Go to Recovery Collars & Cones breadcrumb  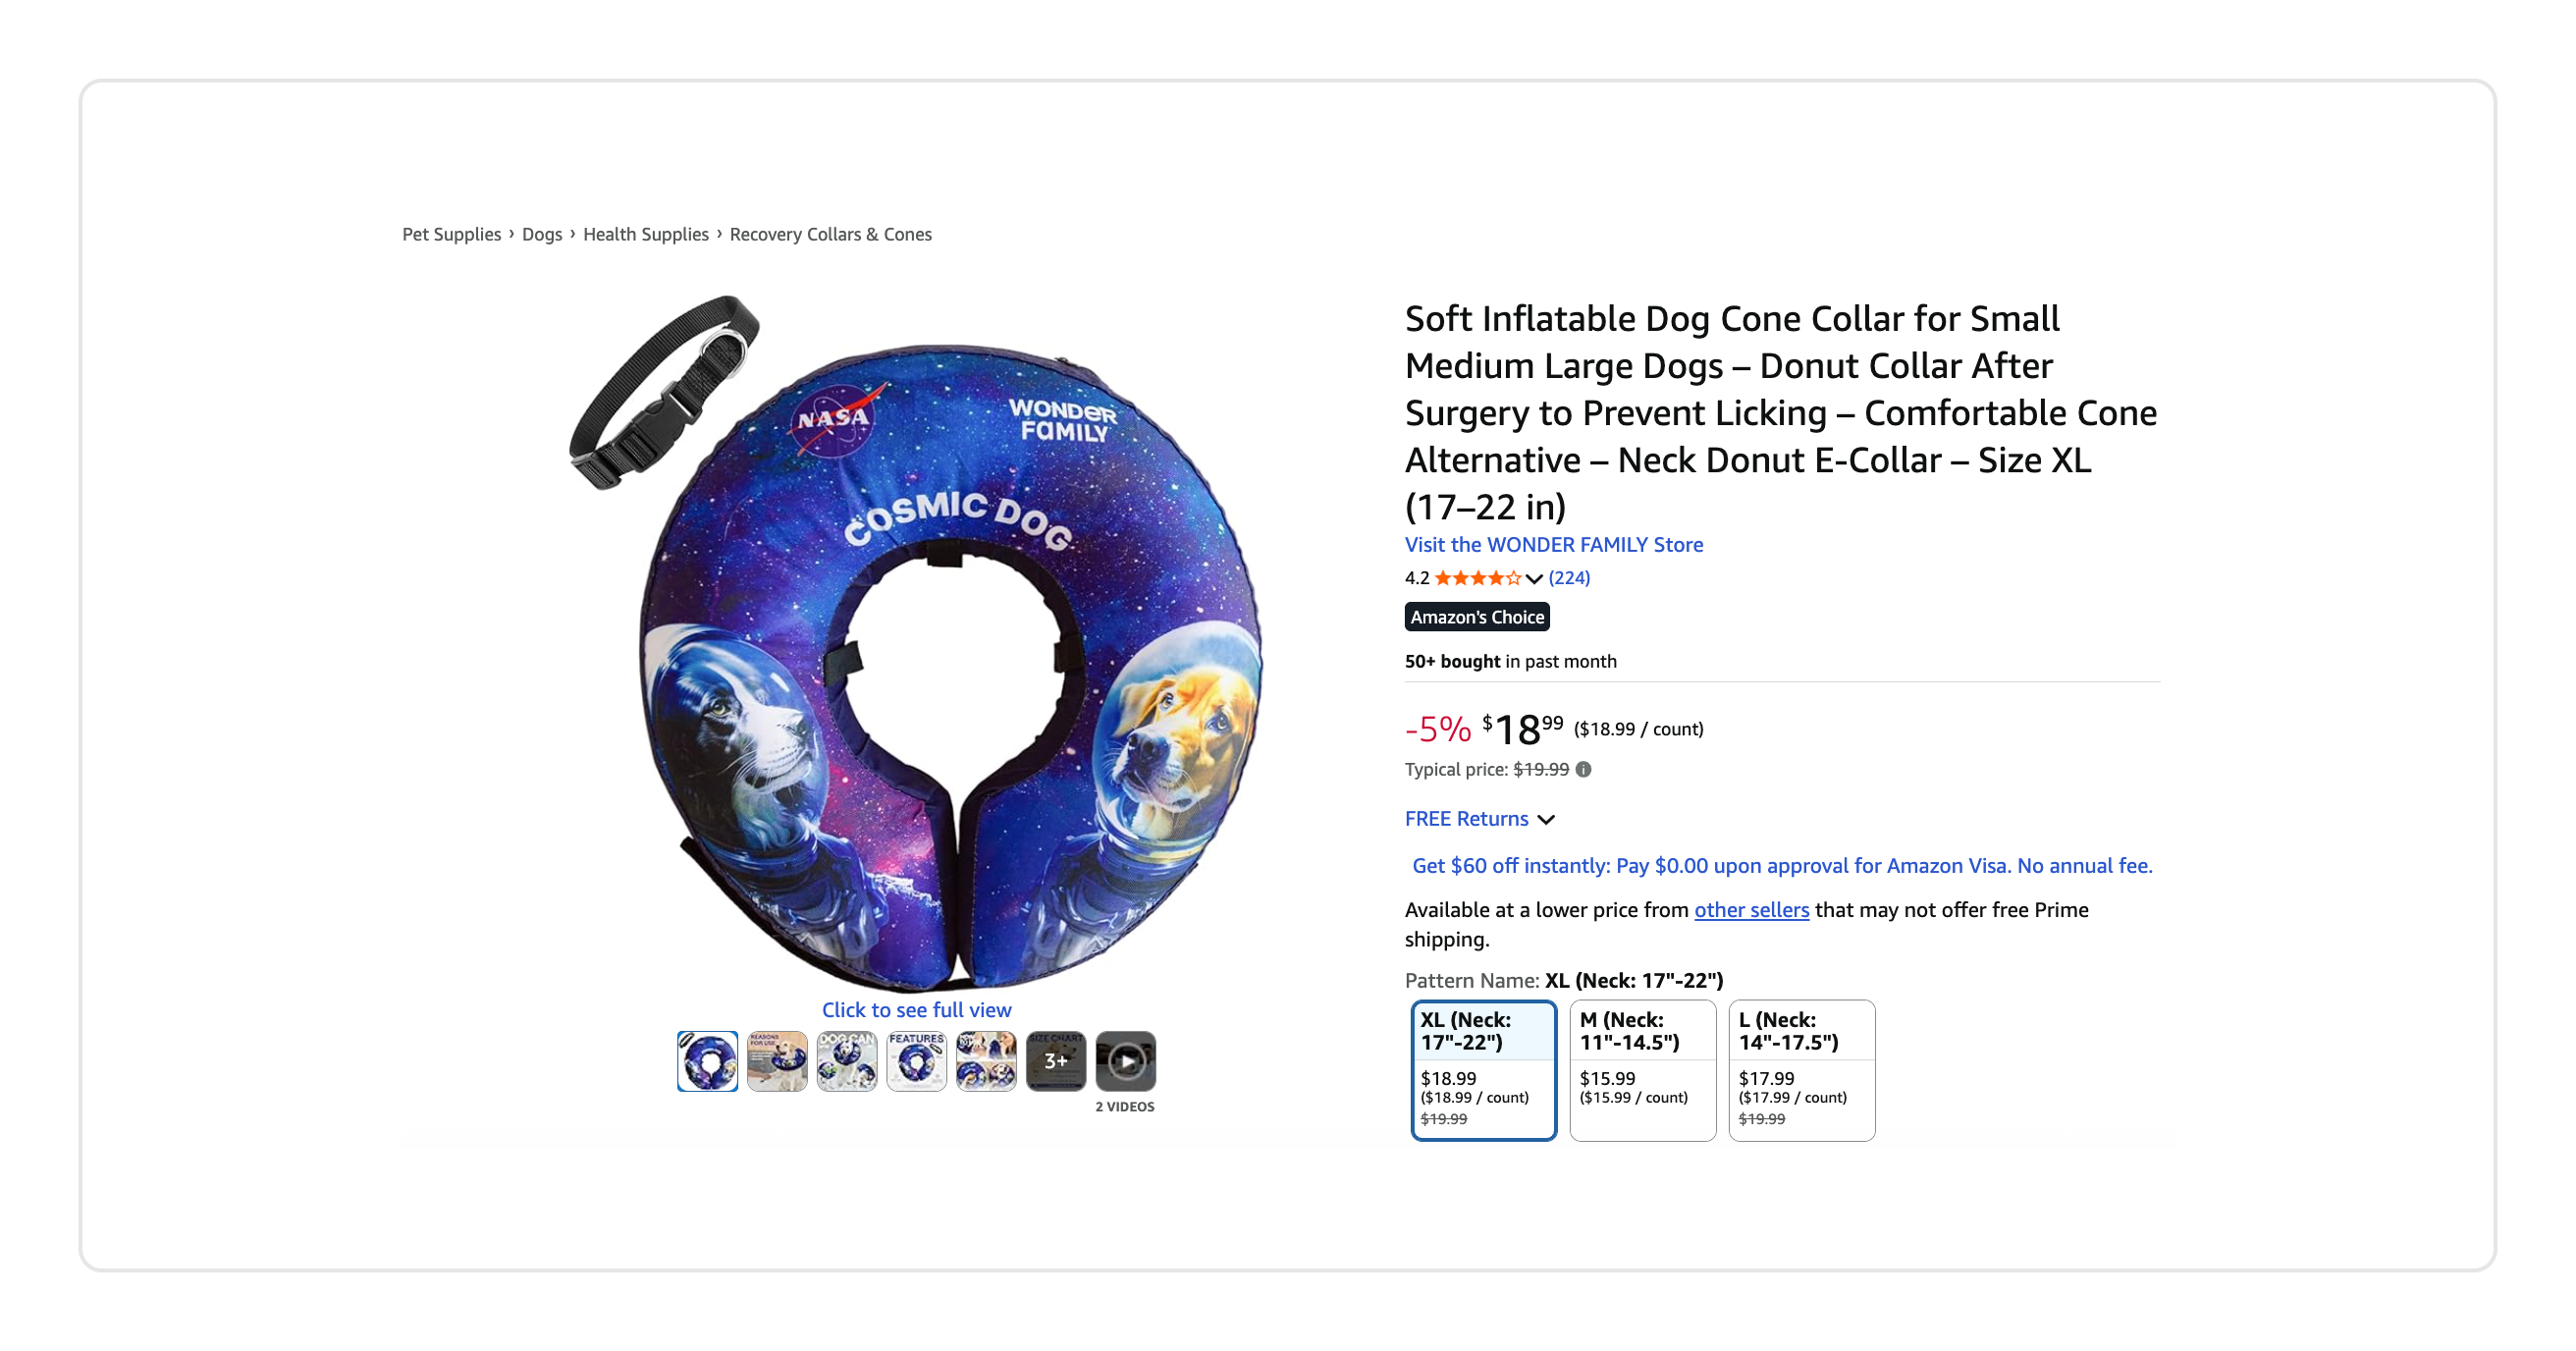tap(830, 234)
